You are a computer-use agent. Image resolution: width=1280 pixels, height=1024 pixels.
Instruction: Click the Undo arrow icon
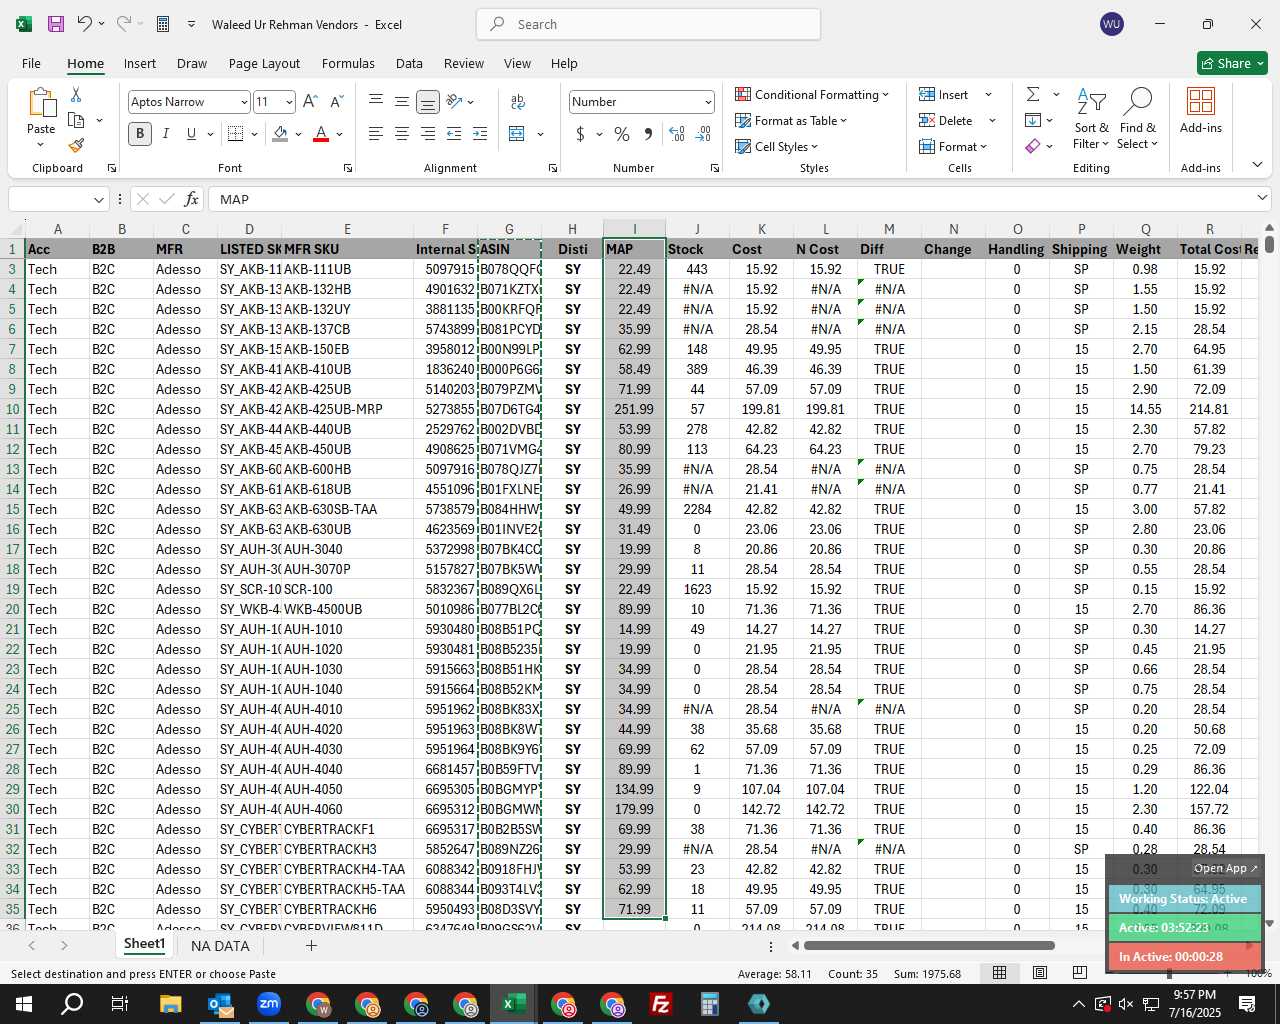pos(85,24)
